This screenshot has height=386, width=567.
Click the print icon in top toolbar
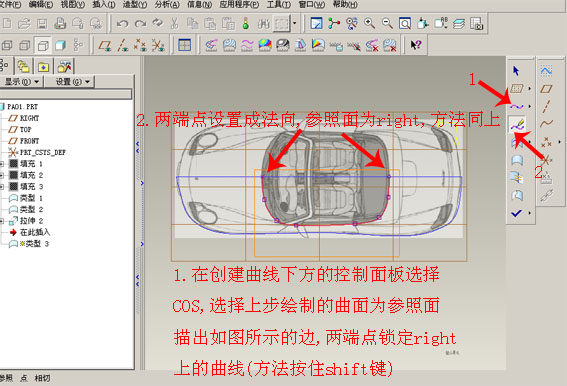pos(60,24)
